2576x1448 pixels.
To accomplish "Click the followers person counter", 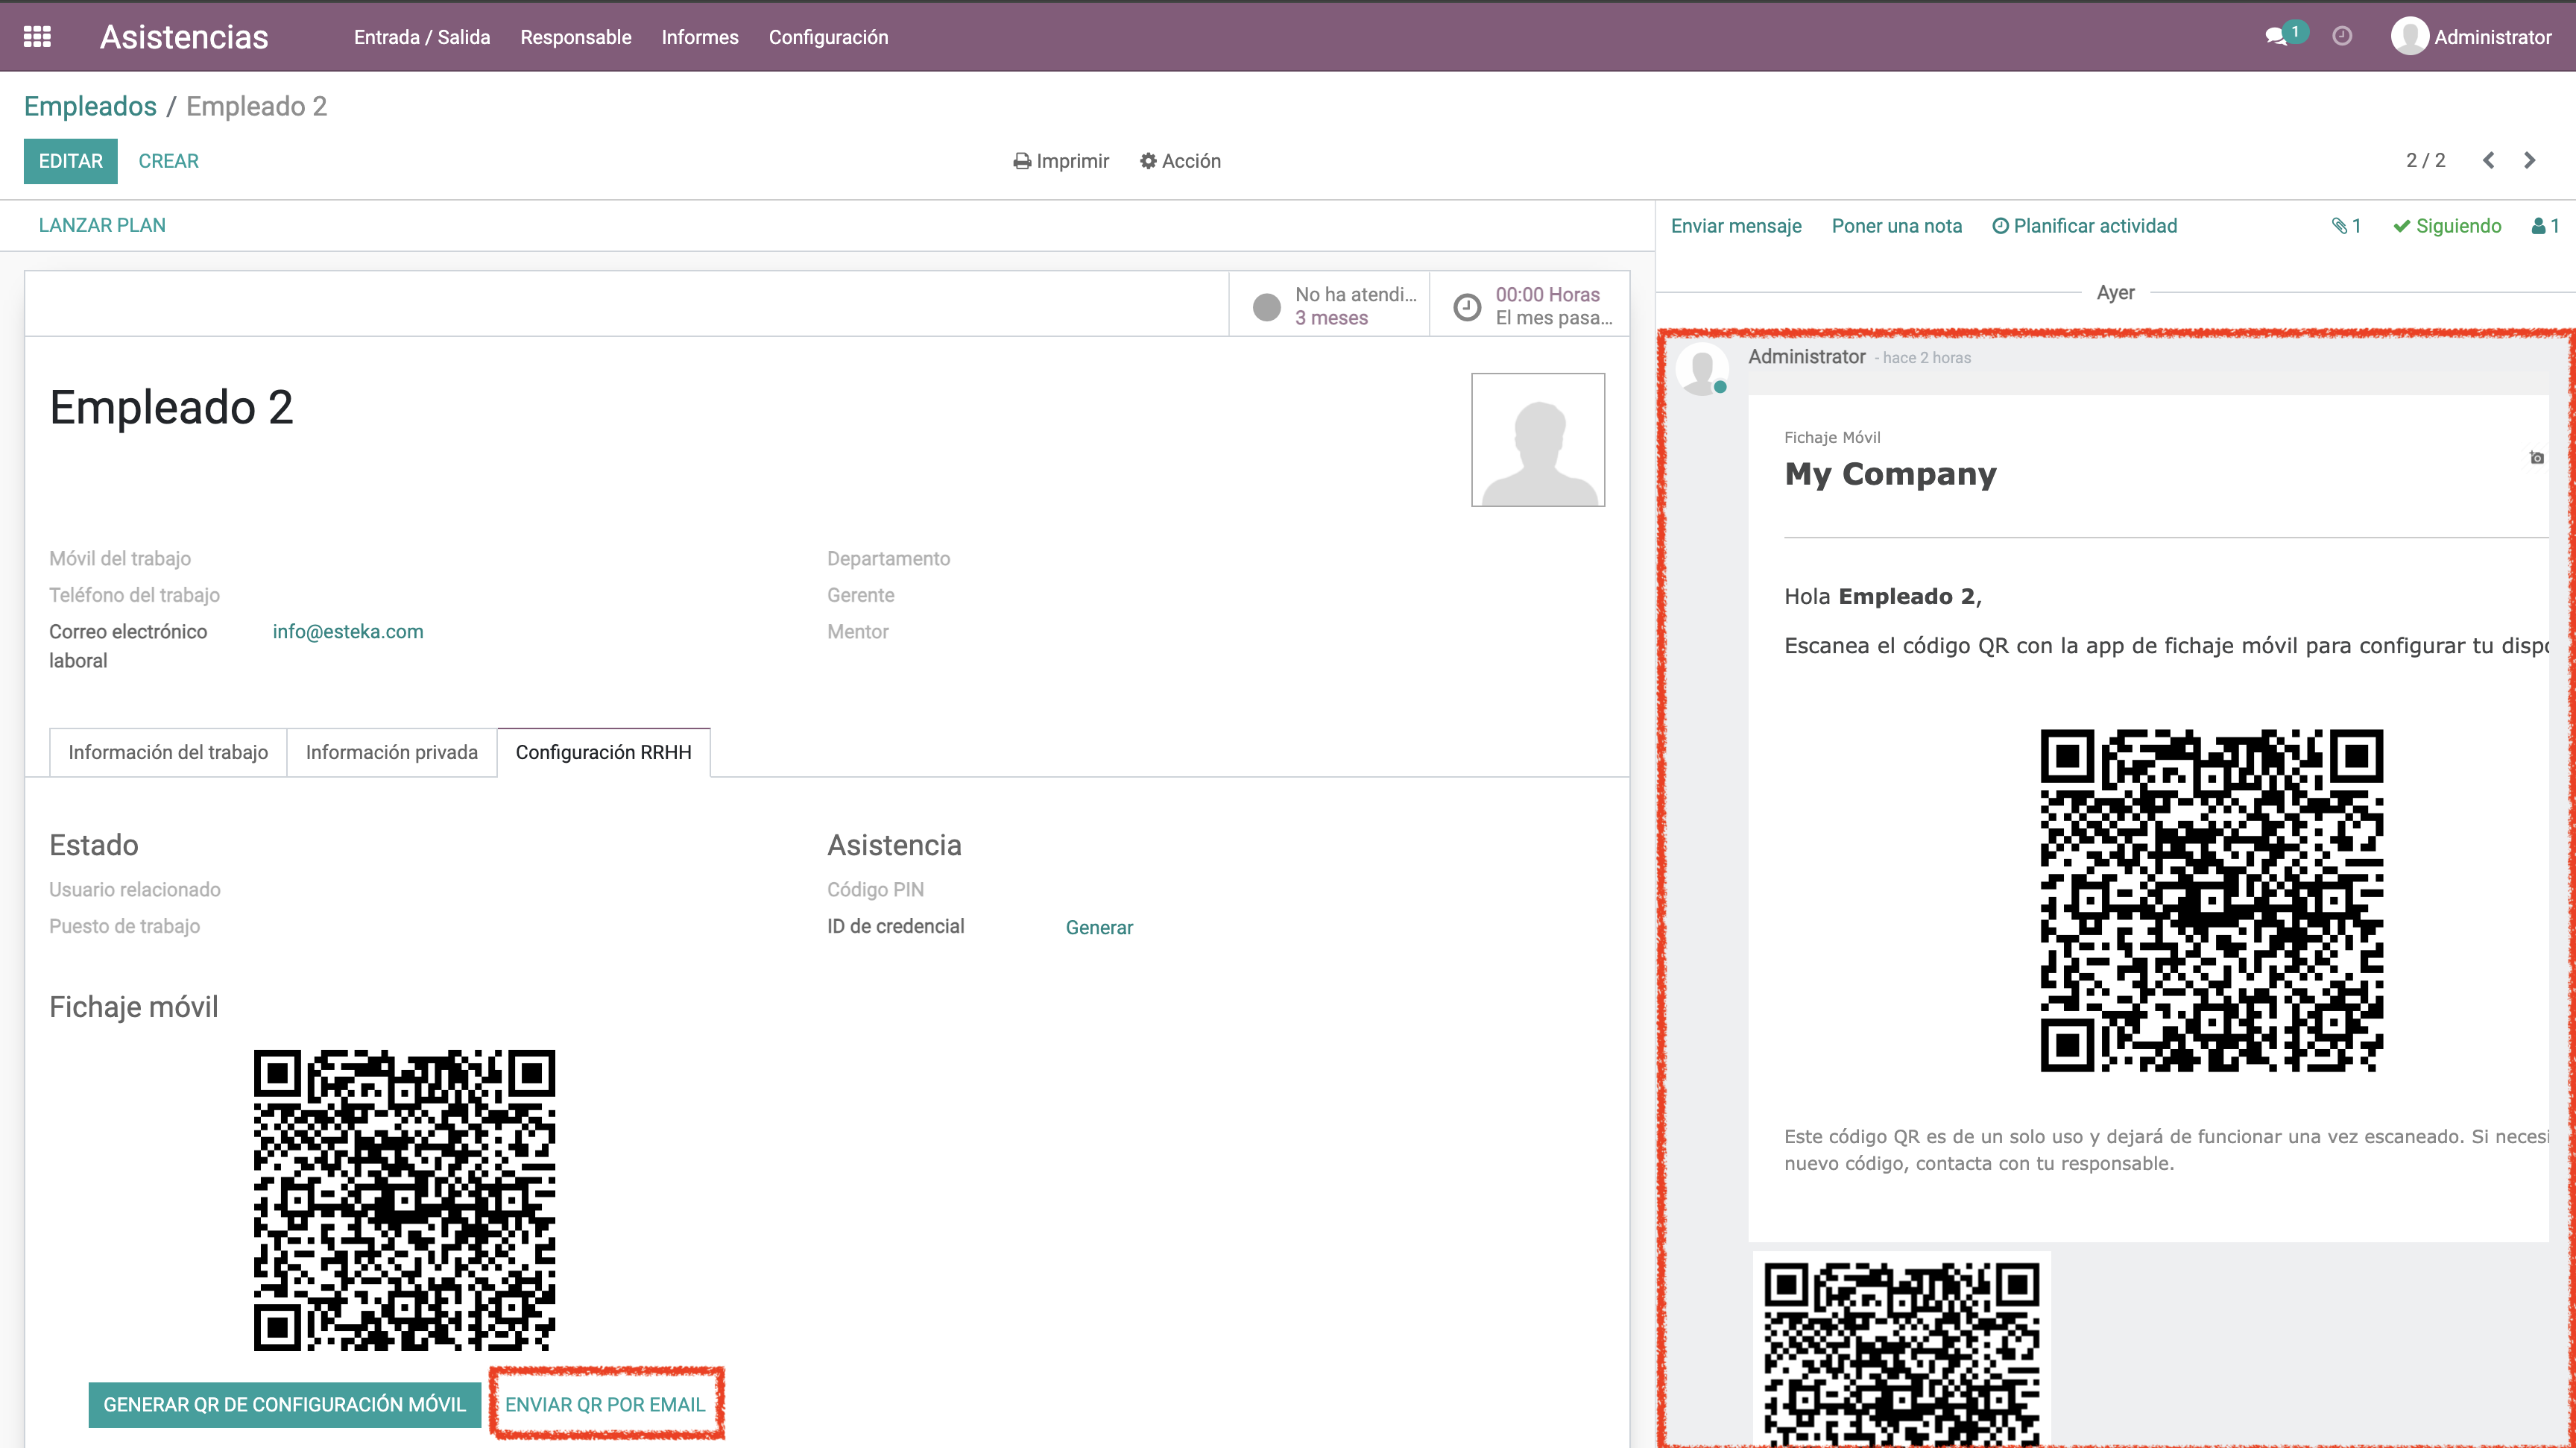I will tap(2545, 226).
